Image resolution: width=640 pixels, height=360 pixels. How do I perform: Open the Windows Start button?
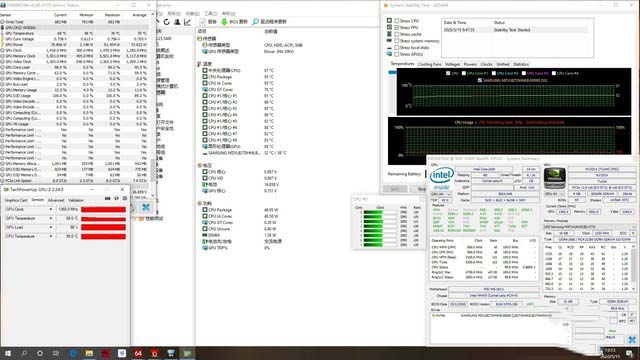7,353
